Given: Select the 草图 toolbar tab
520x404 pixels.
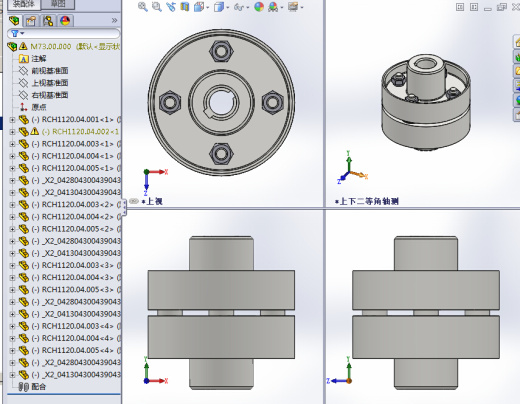Looking at the screenshot, I should pyautogui.click(x=58, y=4).
